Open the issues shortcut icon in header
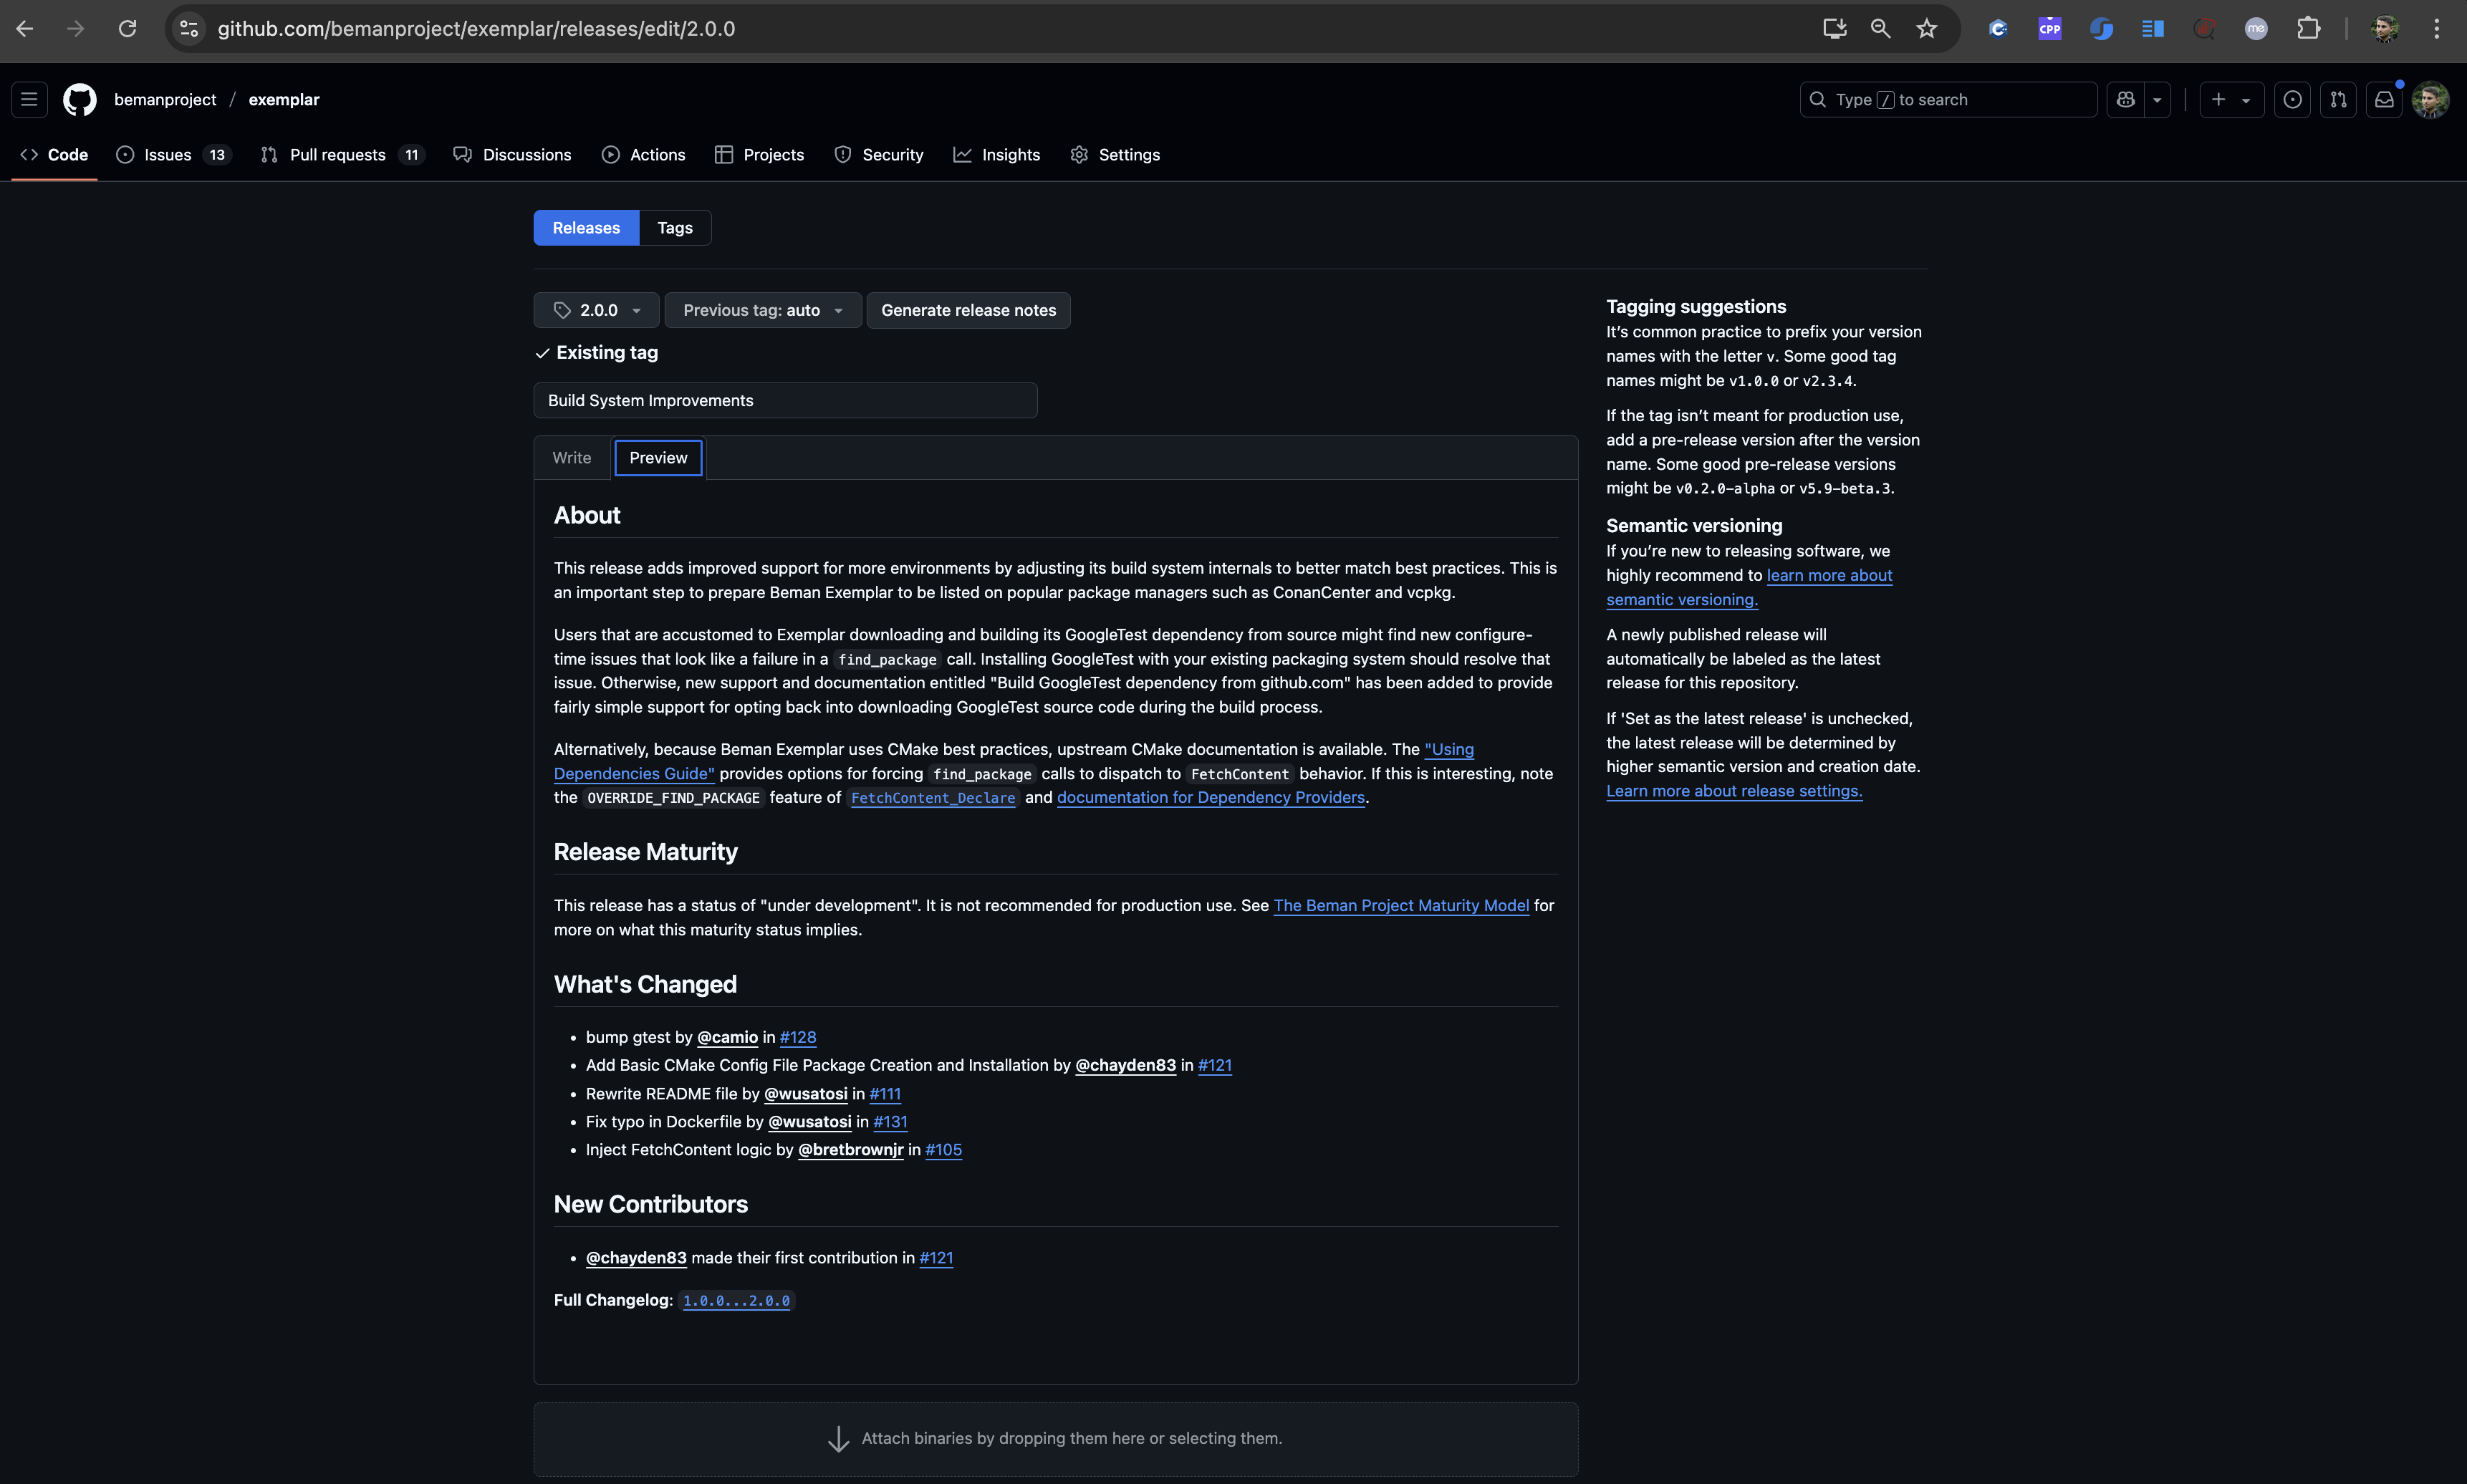Image resolution: width=2467 pixels, height=1484 pixels. [2292, 100]
